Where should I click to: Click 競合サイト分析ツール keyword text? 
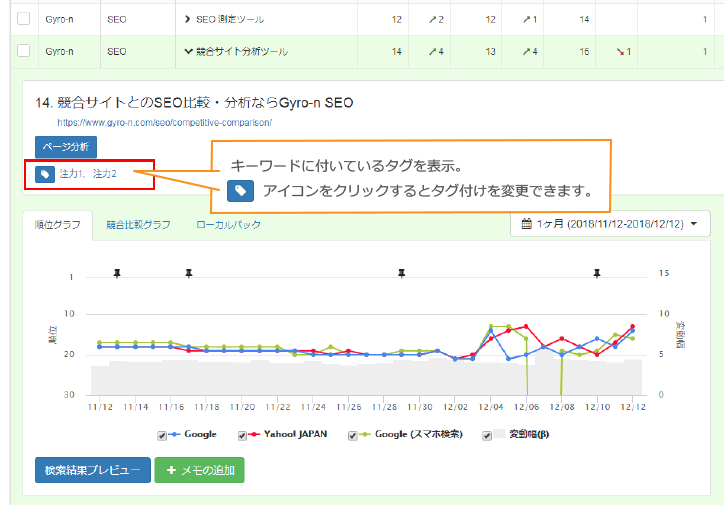click(x=242, y=52)
